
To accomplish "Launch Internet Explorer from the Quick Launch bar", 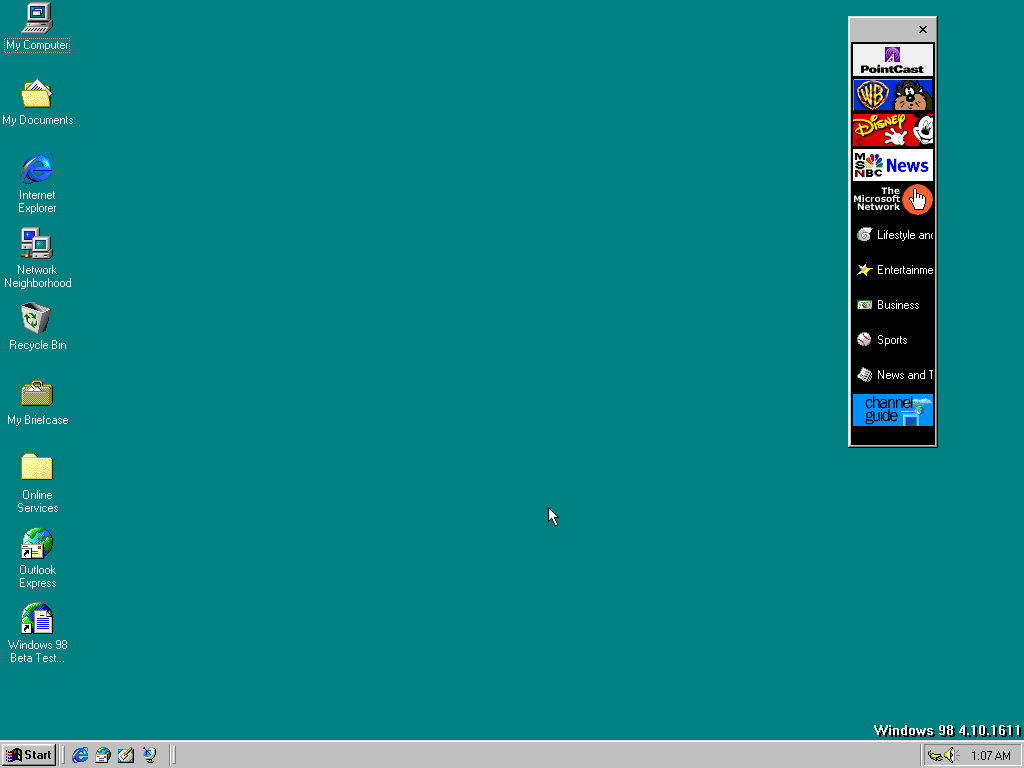I will pos(80,755).
